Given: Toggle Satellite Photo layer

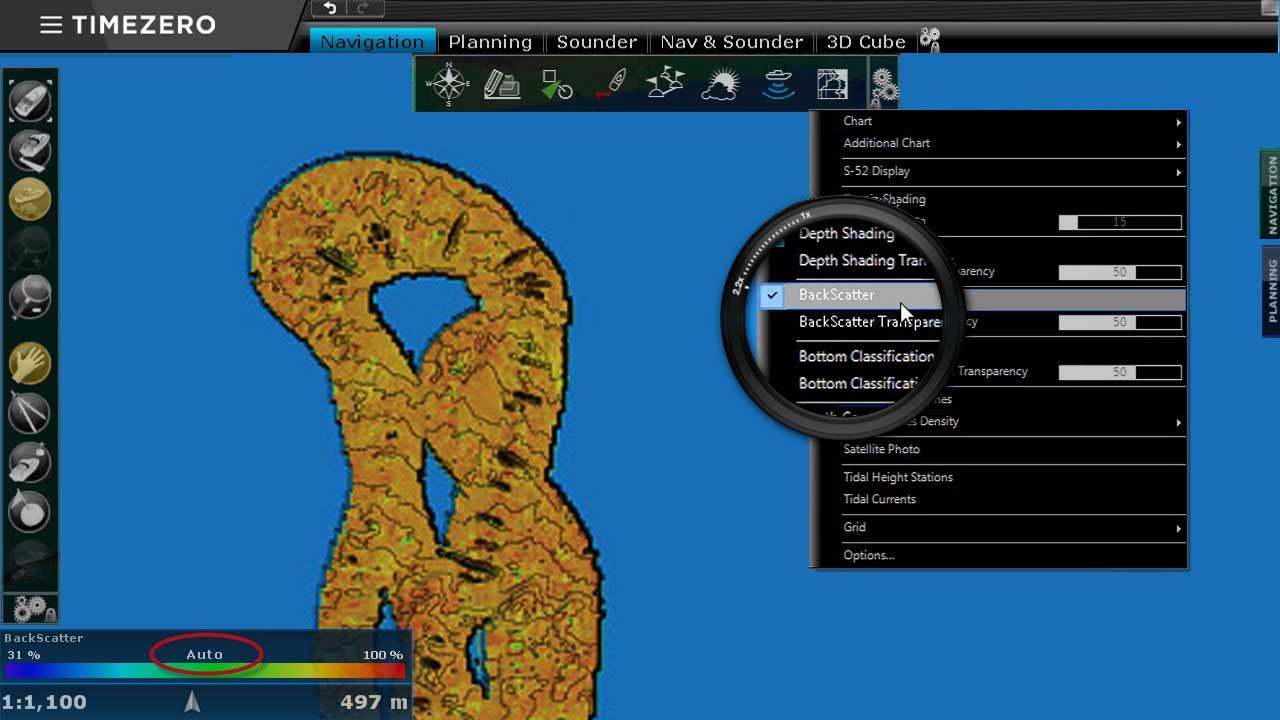Looking at the screenshot, I should tap(881, 449).
